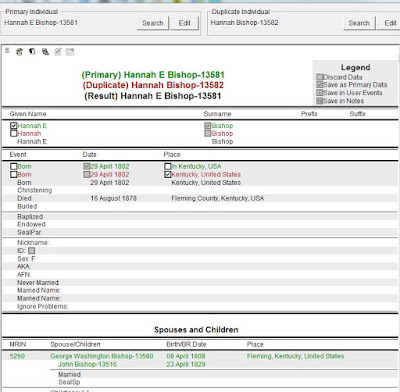Search for a Primary Individual
The height and width of the screenshot is (392, 400).
[153, 23]
